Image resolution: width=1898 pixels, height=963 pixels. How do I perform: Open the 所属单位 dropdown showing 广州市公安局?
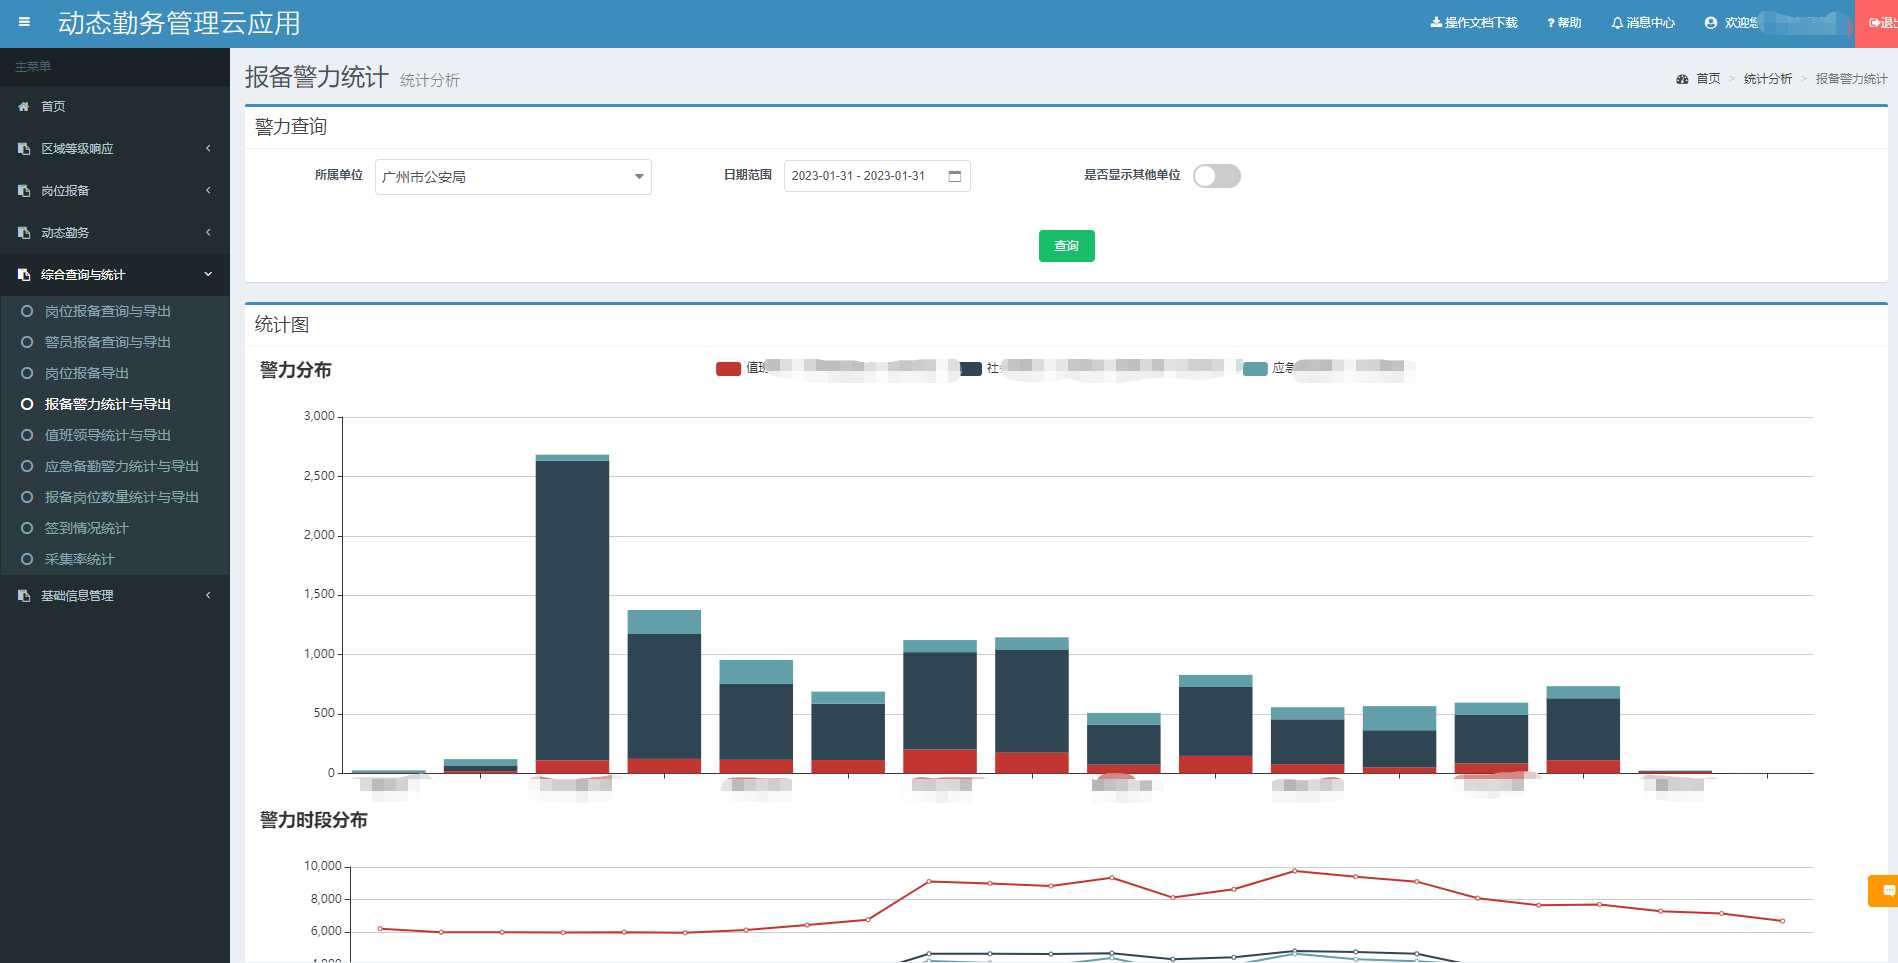[513, 177]
